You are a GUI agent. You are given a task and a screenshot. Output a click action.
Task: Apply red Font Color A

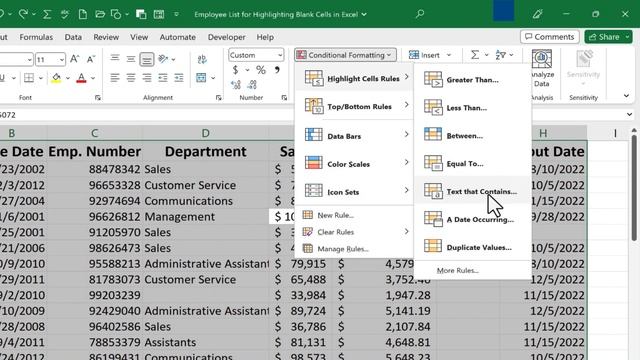click(81, 78)
